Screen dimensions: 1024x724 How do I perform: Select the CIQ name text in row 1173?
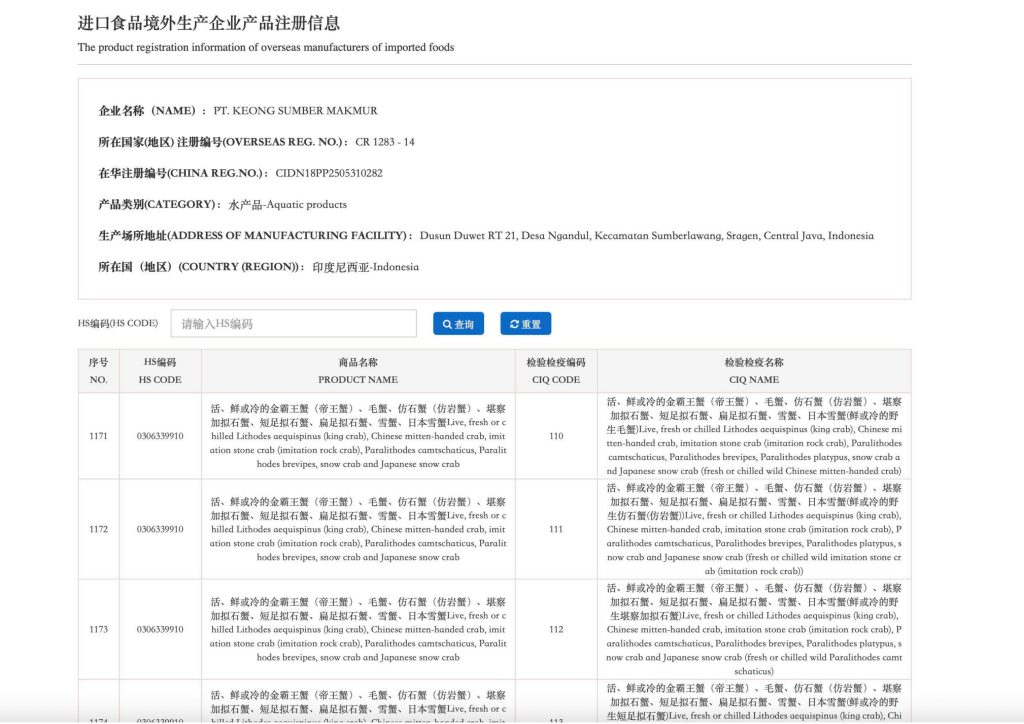tap(753, 630)
